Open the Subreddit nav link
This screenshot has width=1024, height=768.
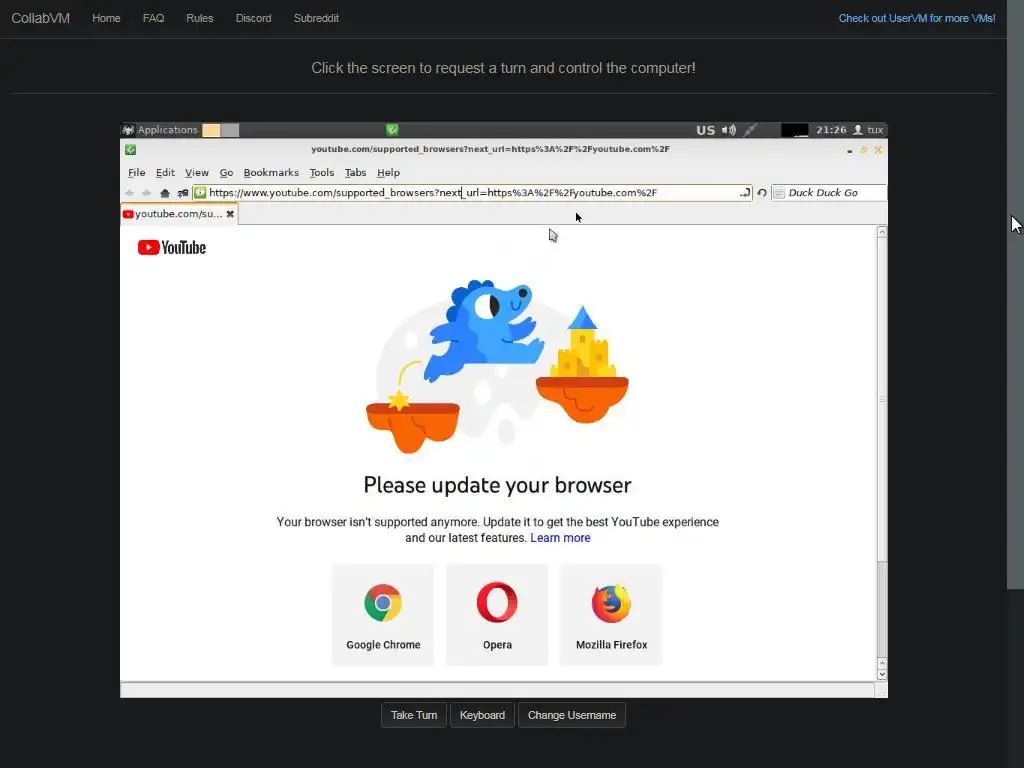coord(316,18)
